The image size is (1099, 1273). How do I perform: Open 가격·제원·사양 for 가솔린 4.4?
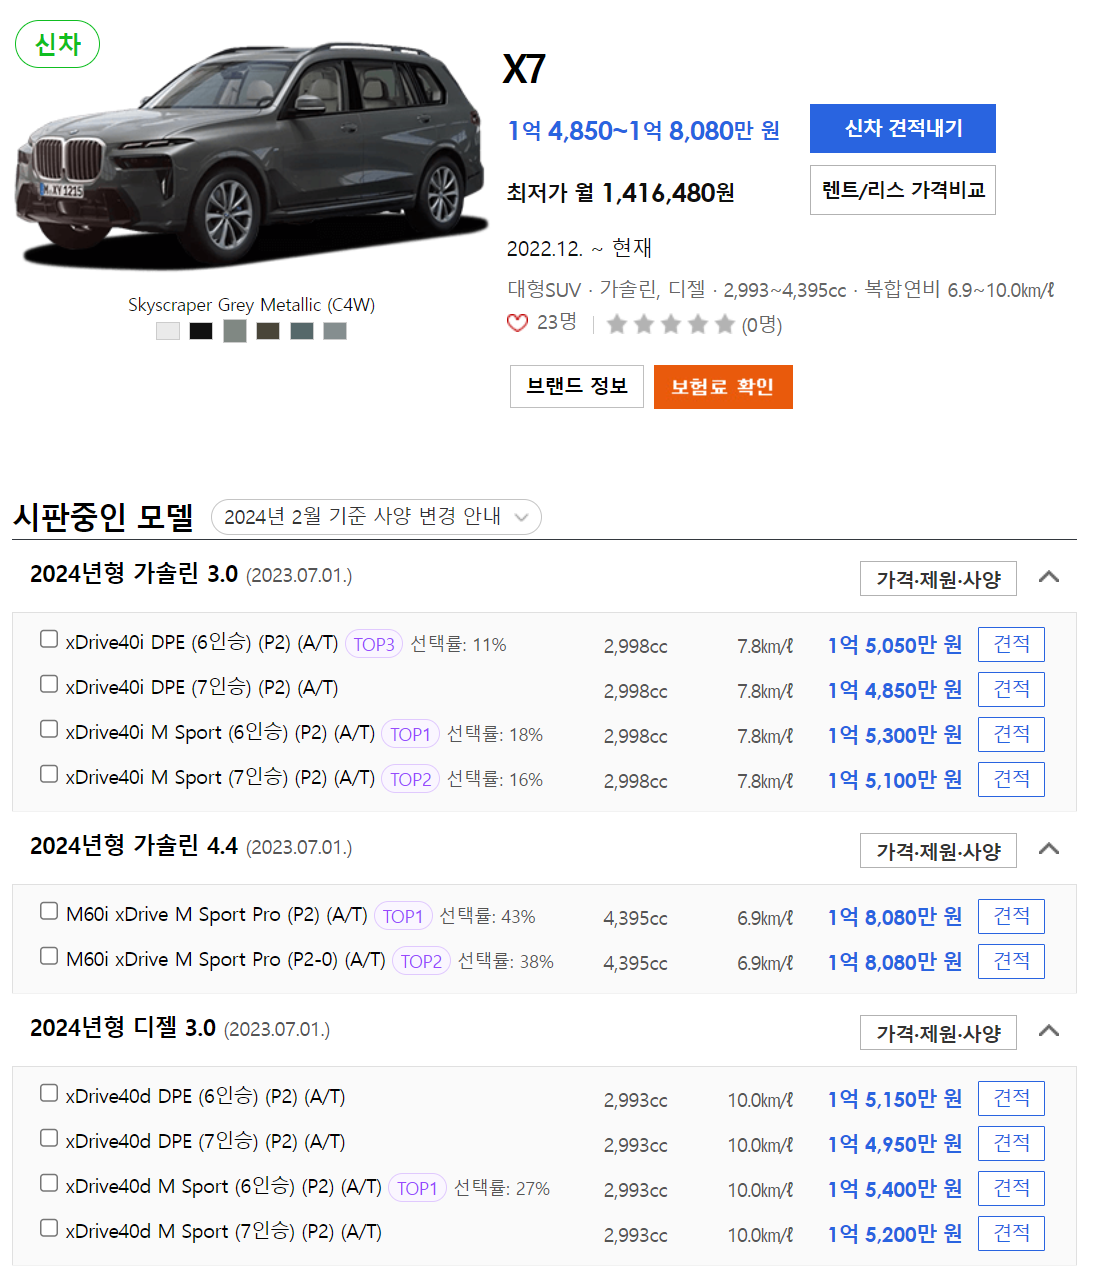click(x=938, y=851)
